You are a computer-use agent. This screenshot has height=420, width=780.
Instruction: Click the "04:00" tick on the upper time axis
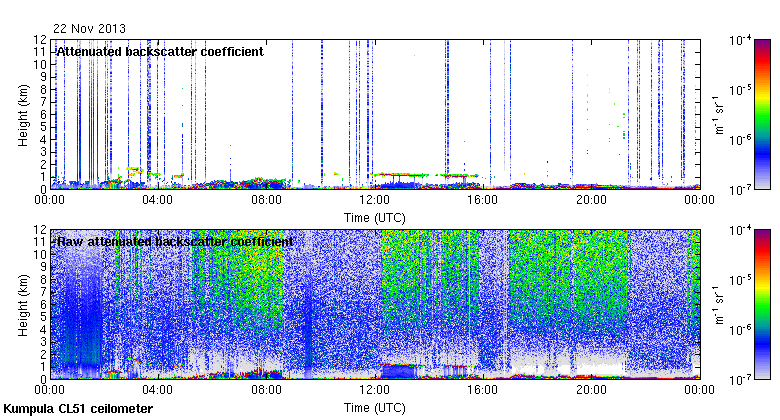pyautogui.click(x=158, y=200)
